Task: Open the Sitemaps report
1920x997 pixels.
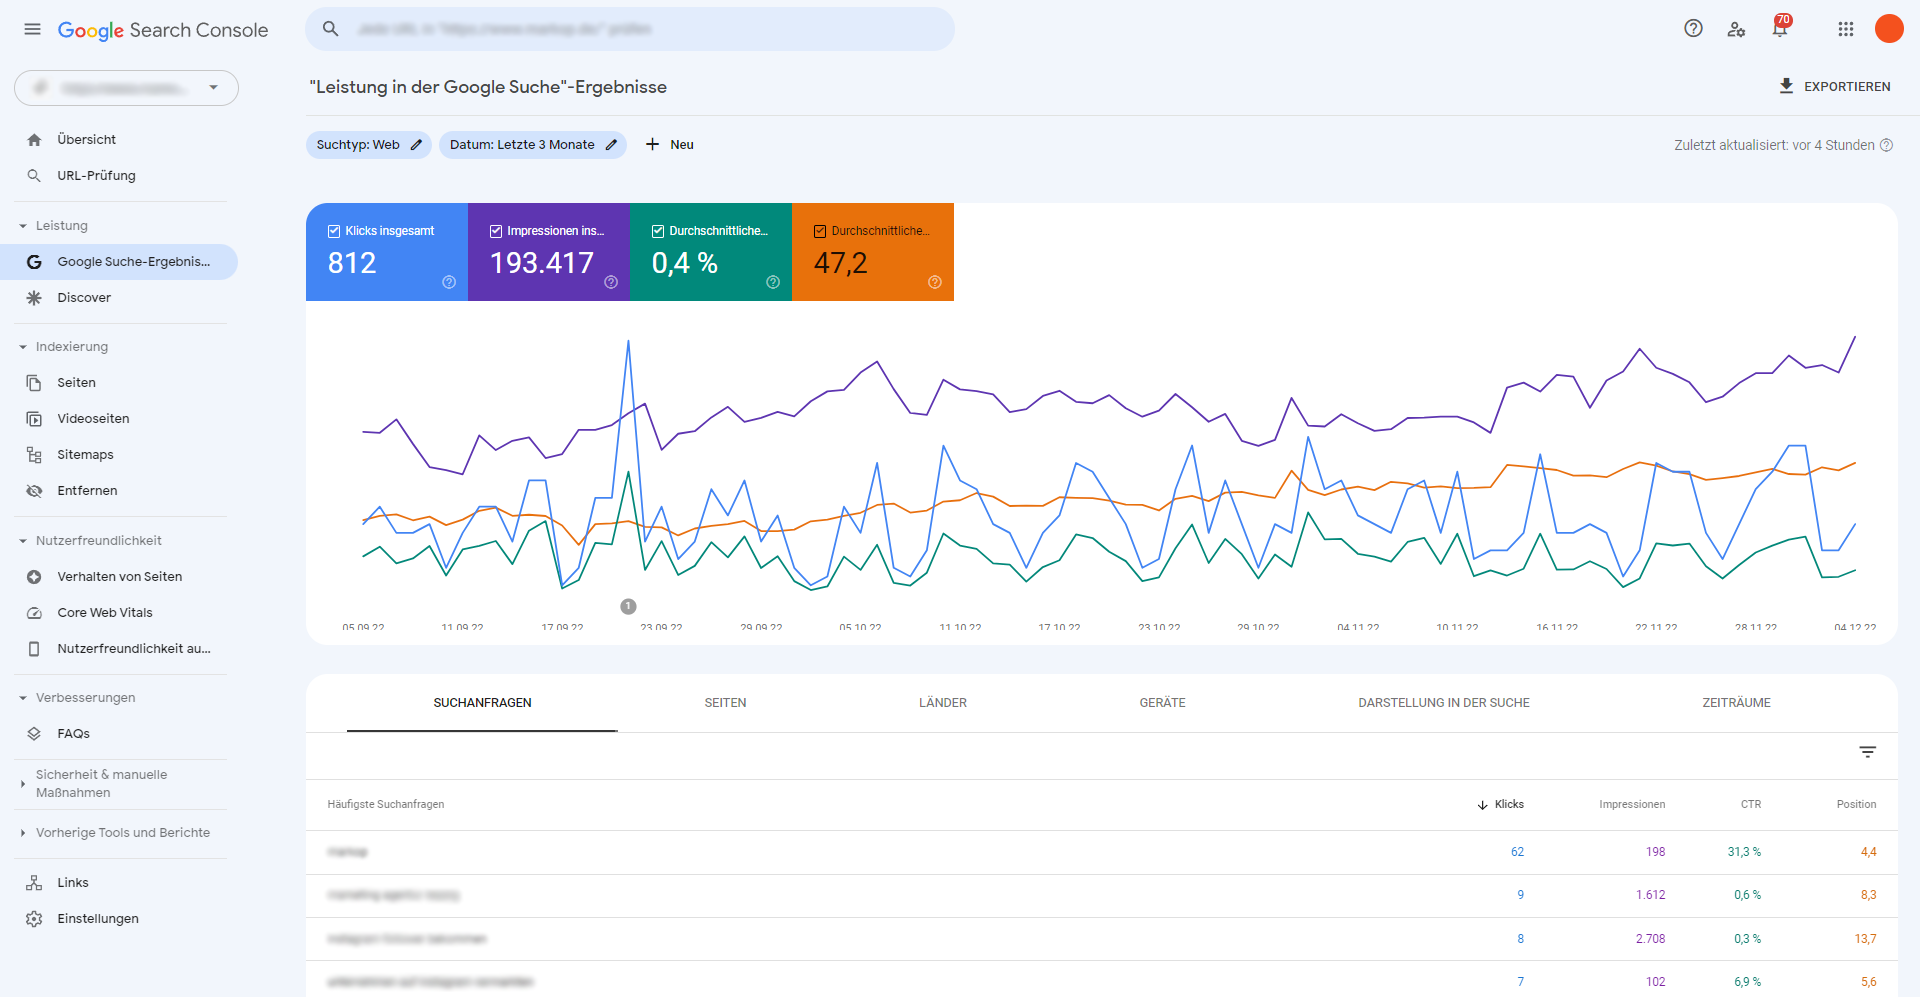Action: 85,454
